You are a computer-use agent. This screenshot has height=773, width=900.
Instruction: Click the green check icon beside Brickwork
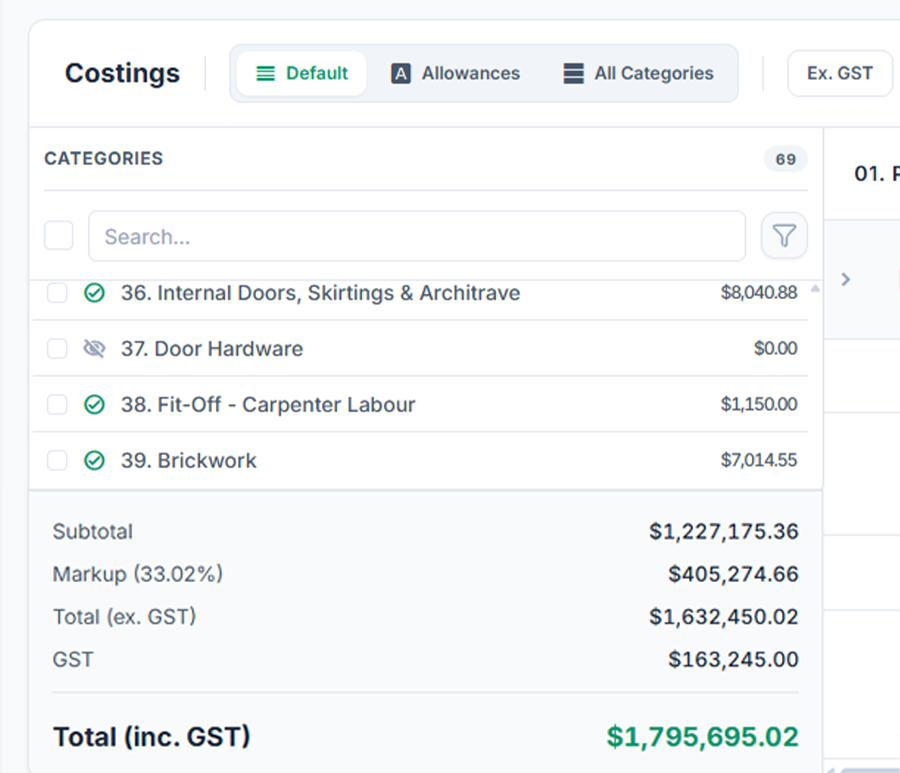click(94, 460)
